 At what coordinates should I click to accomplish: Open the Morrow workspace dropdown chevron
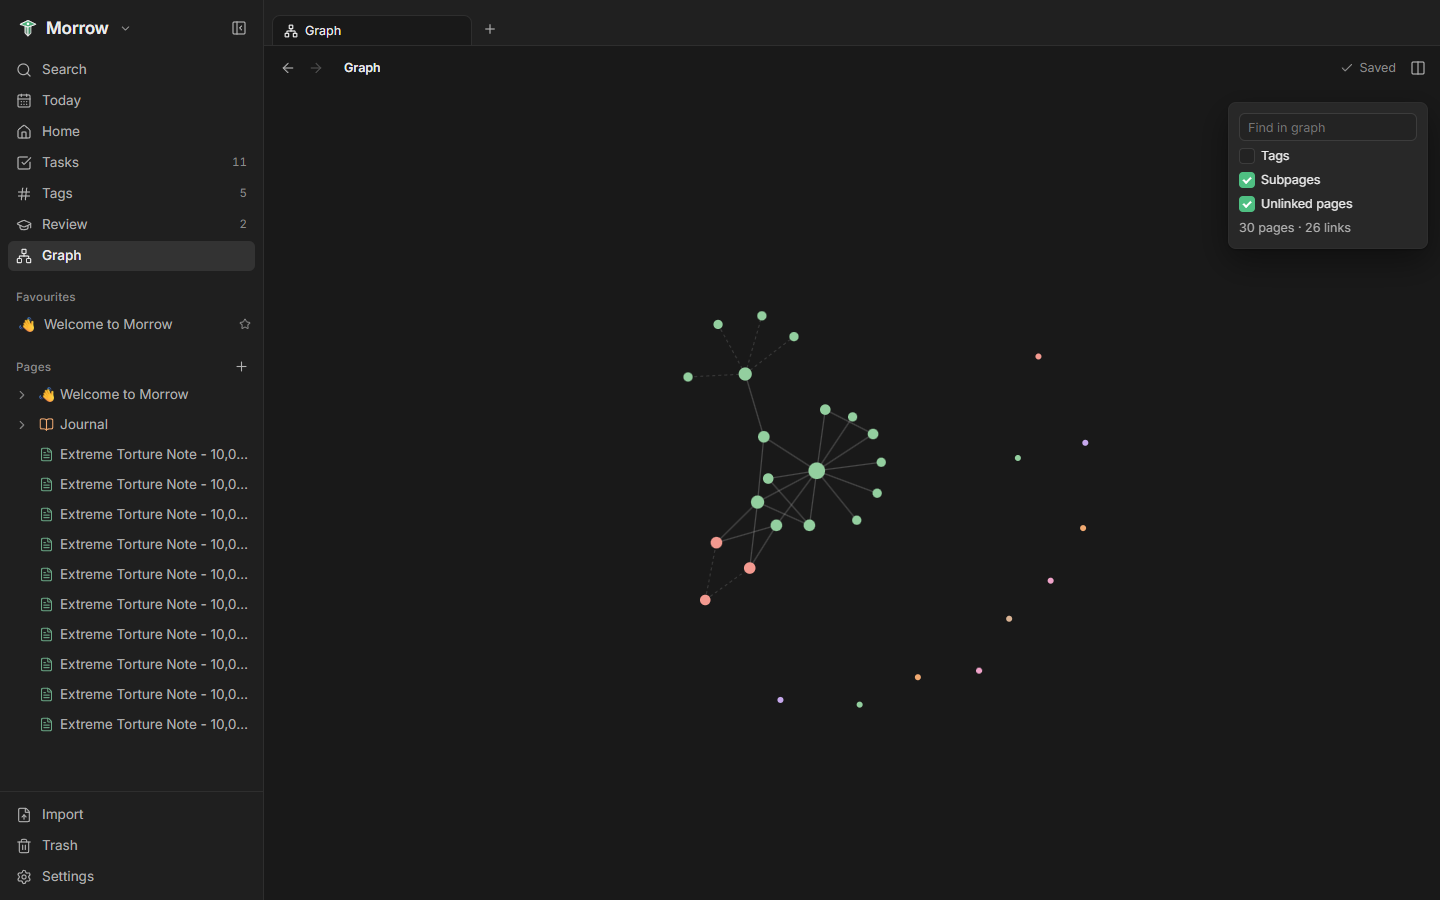click(x=126, y=28)
